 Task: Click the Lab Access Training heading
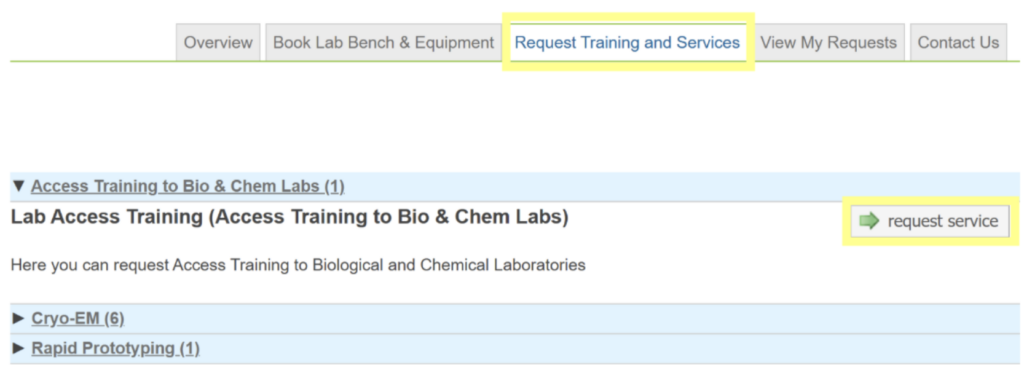click(x=290, y=218)
